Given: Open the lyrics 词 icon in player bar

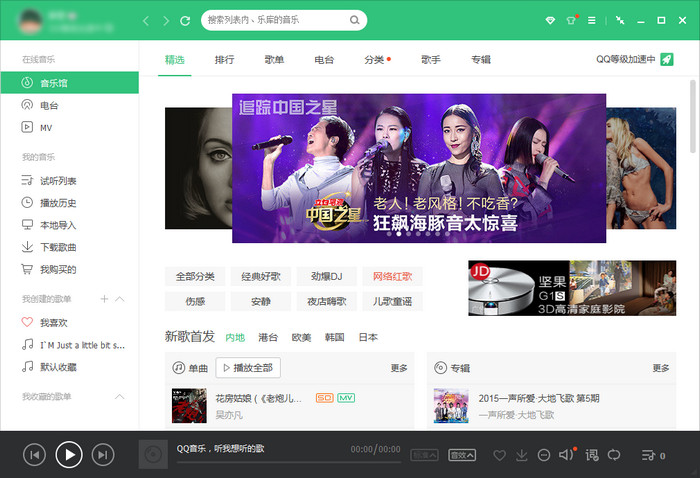Looking at the screenshot, I should (x=591, y=455).
